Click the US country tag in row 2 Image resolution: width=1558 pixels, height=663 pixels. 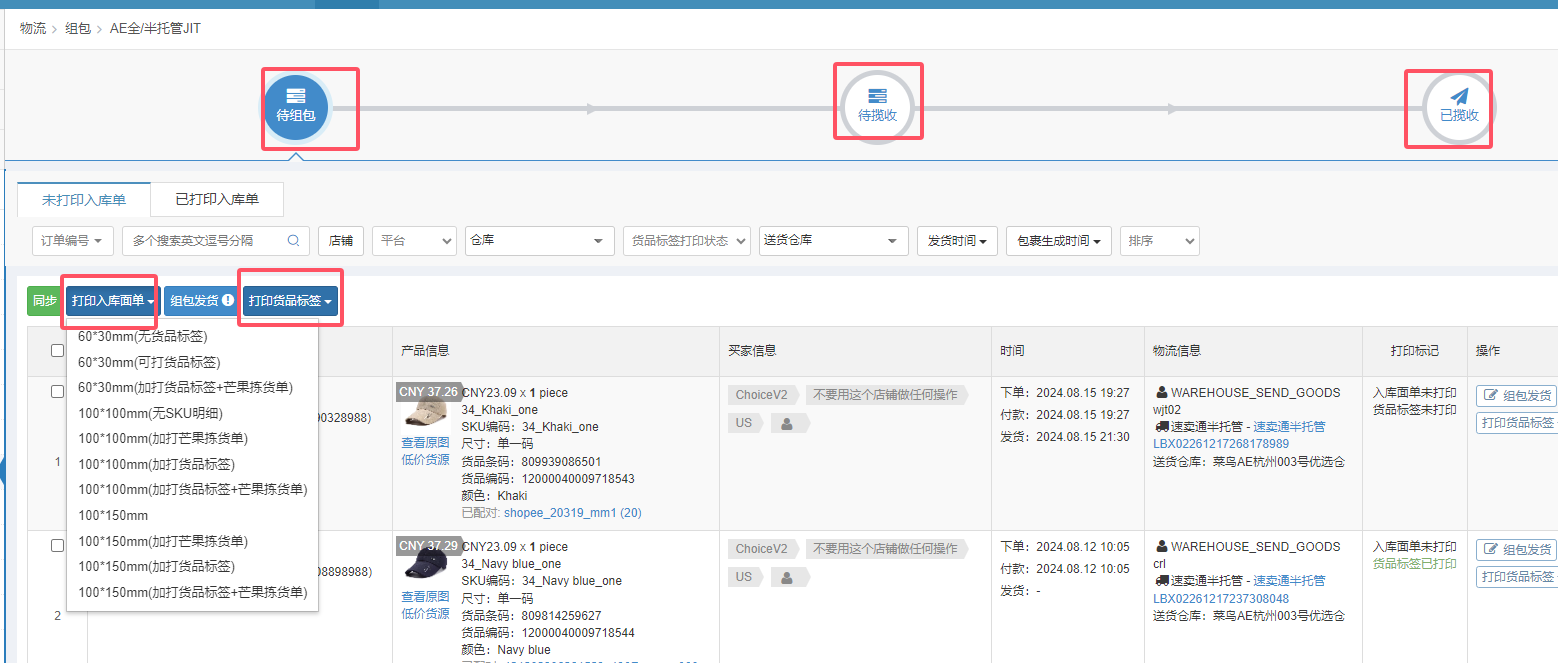point(744,578)
